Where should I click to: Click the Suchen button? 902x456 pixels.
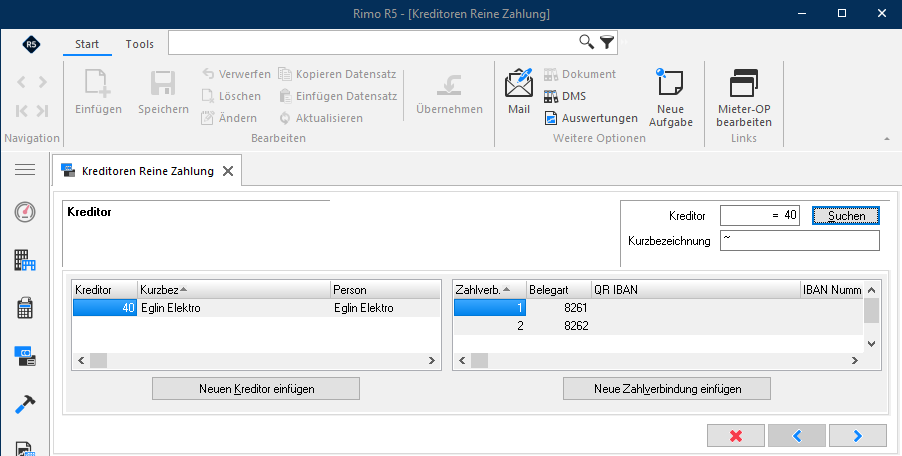(846, 216)
